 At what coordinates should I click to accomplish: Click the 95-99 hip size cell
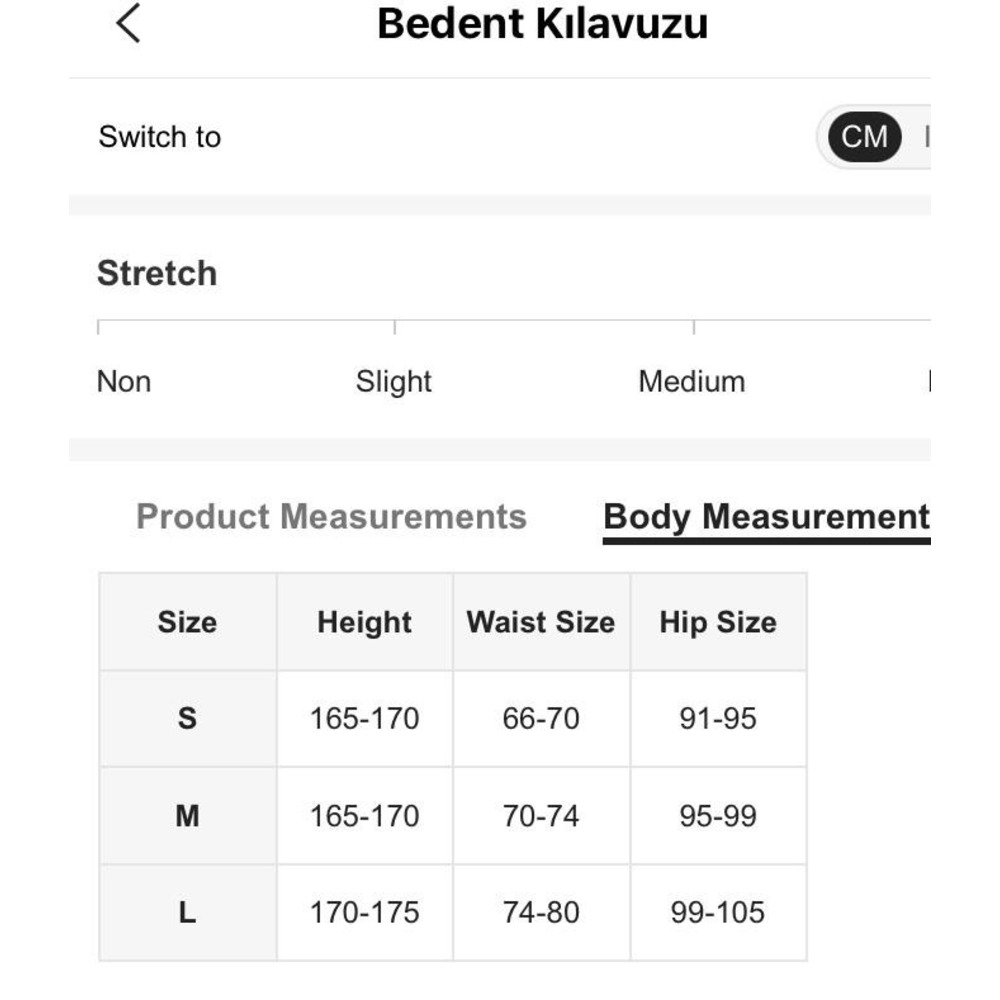coord(717,816)
